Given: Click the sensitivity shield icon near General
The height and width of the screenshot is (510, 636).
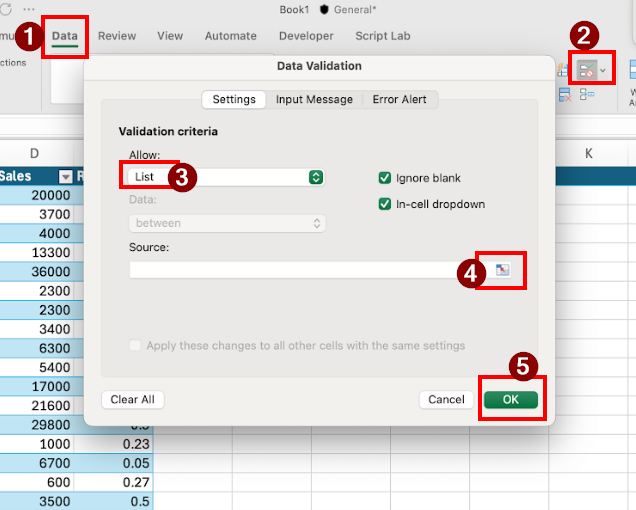Looking at the screenshot, I should point(324,9).
